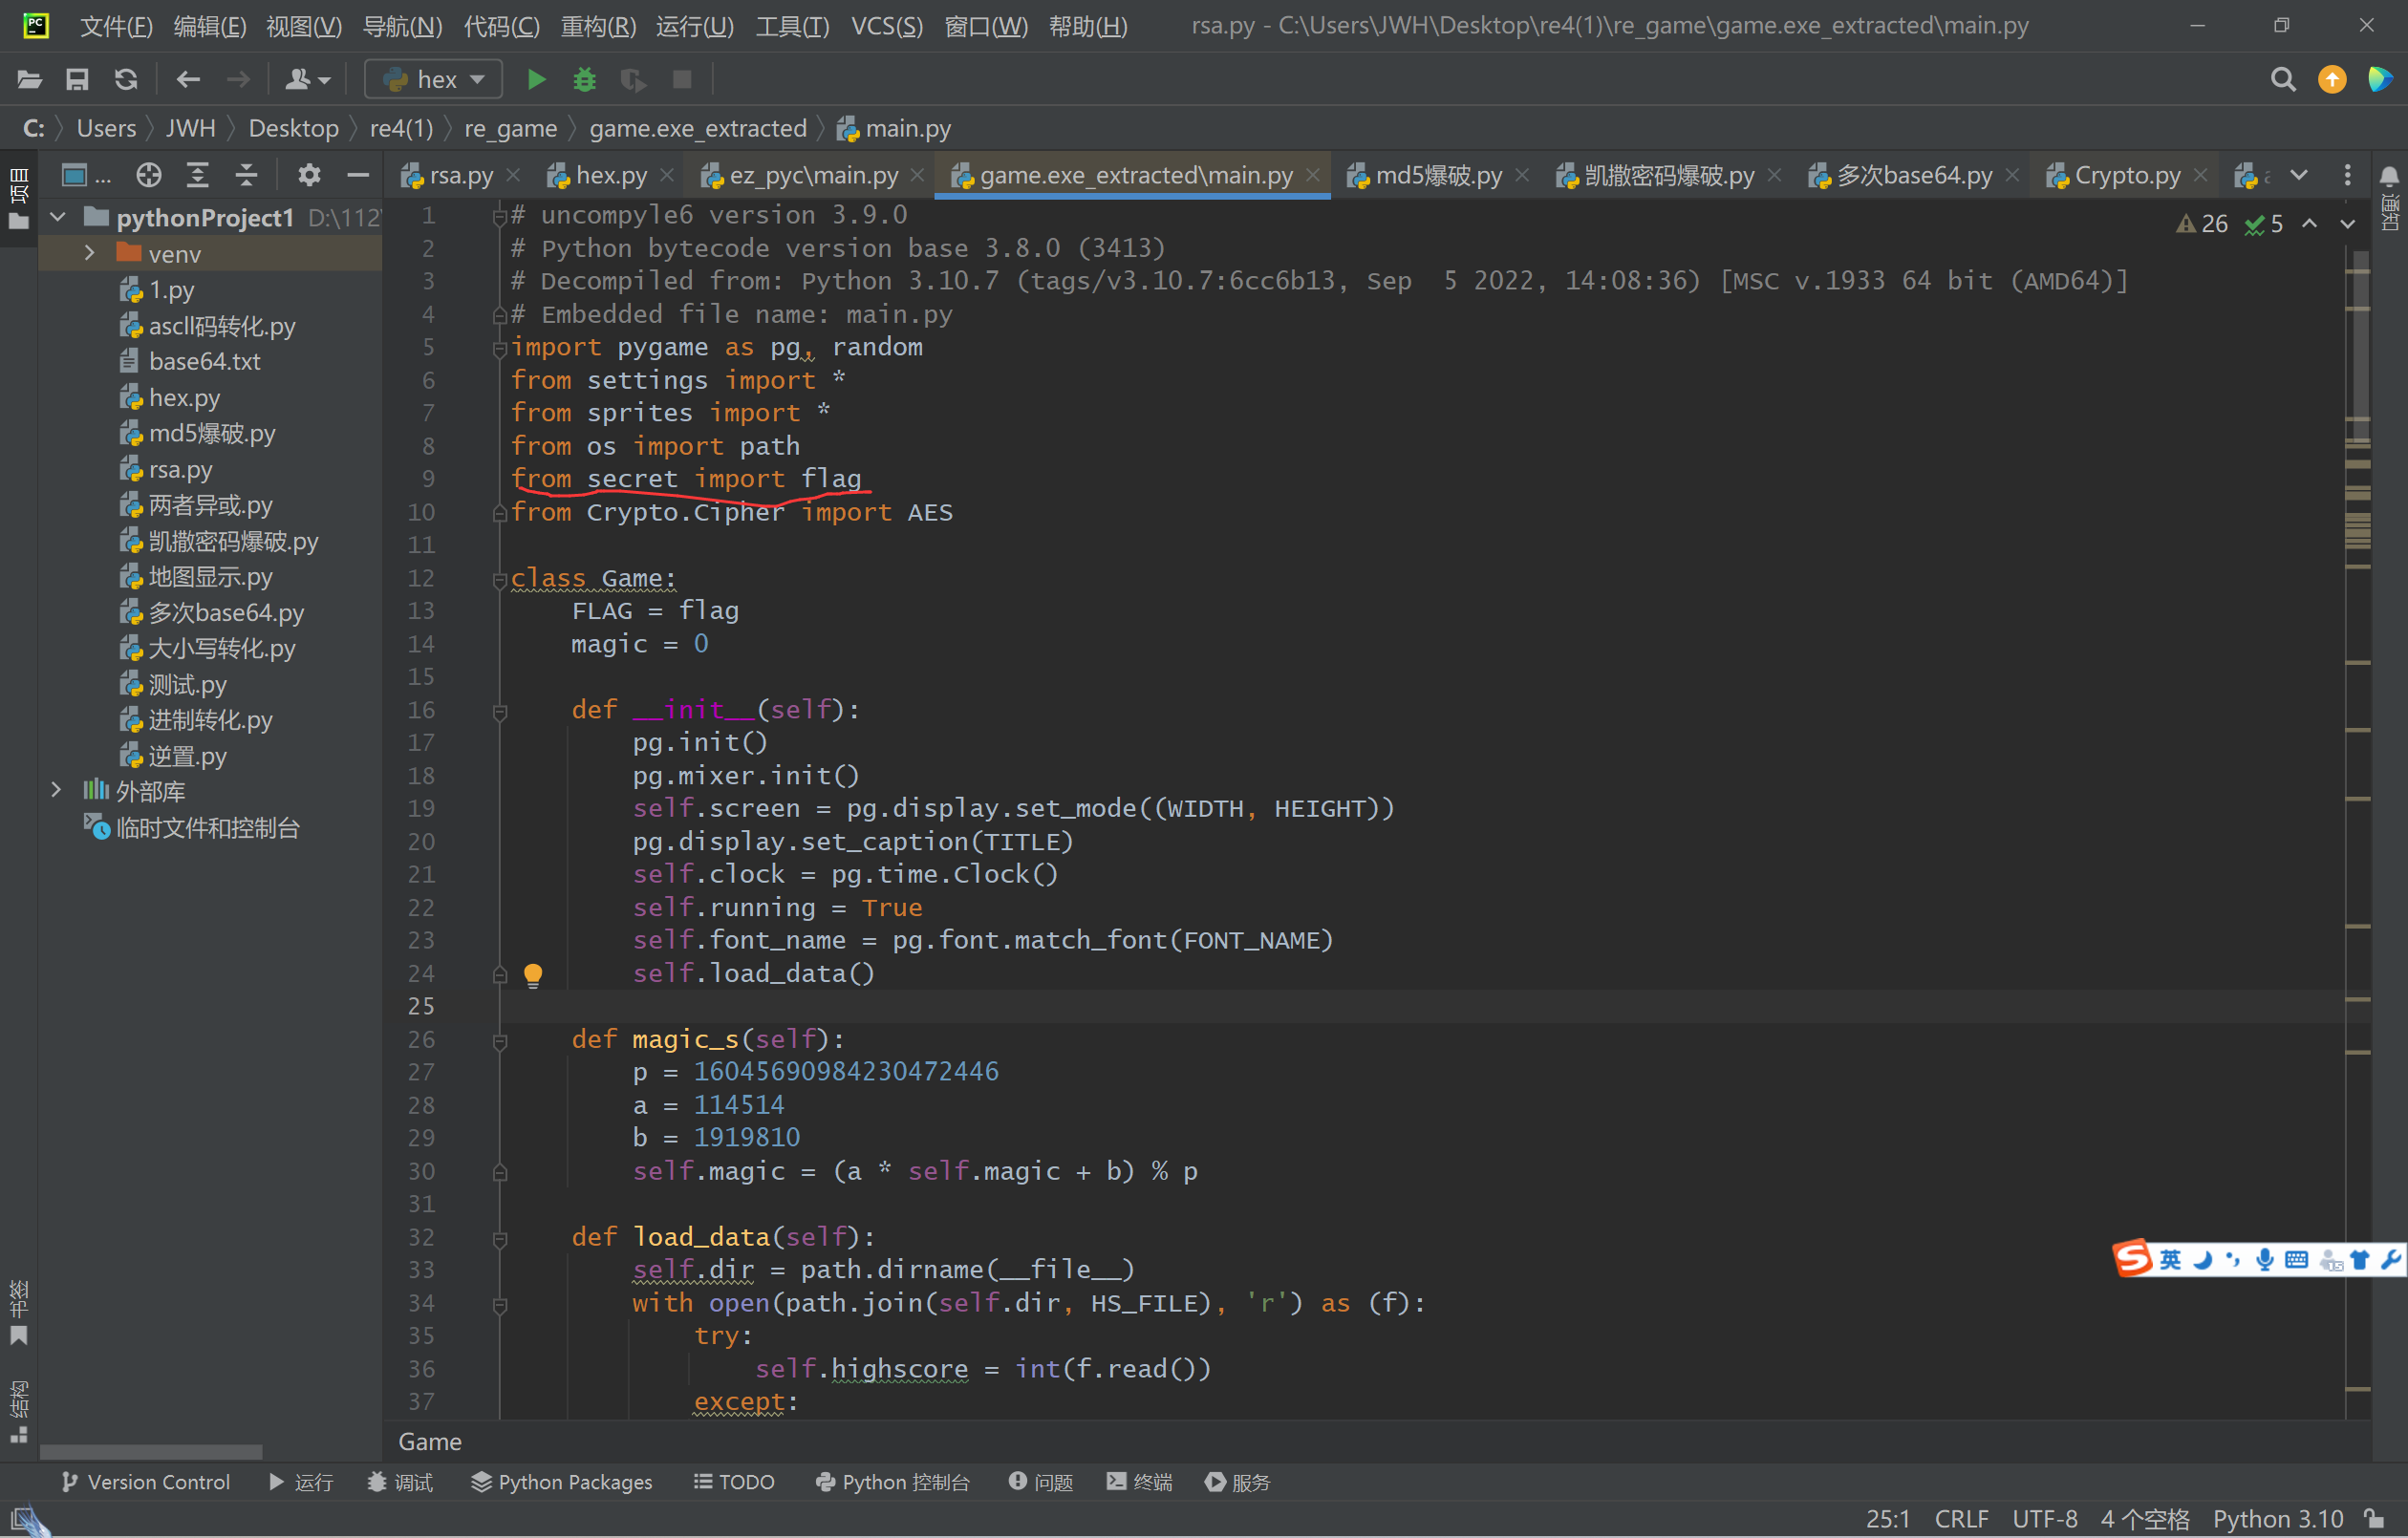Click the Run button to execute script
The image size is (2408, 1538).
click(535, 79)
